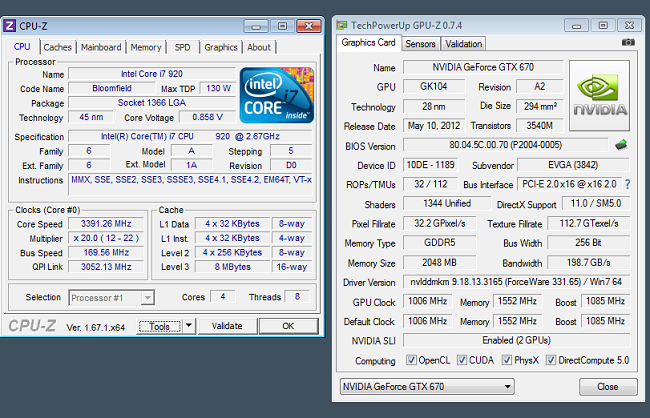Click the Tools button in CPU-Z
The width and height of the screenshot is (650, 418).
click(160, 326)
